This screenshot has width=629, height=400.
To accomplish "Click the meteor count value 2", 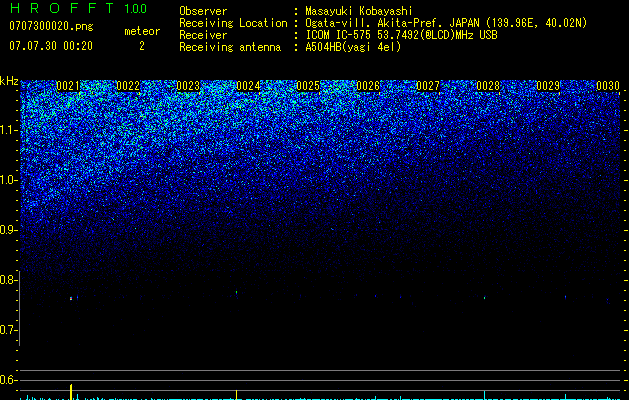I will [142, 46].
